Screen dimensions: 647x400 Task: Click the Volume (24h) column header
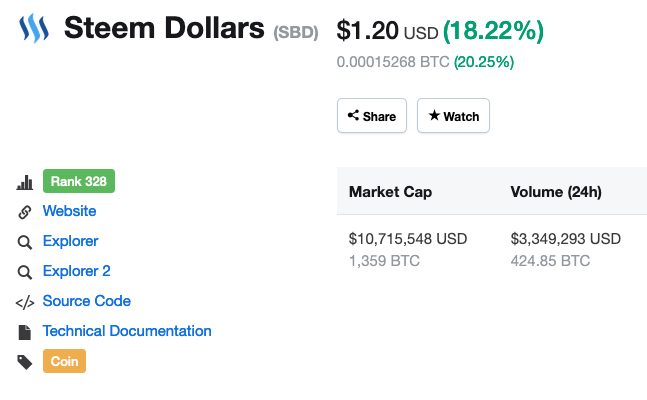click(x=555, y=191)
